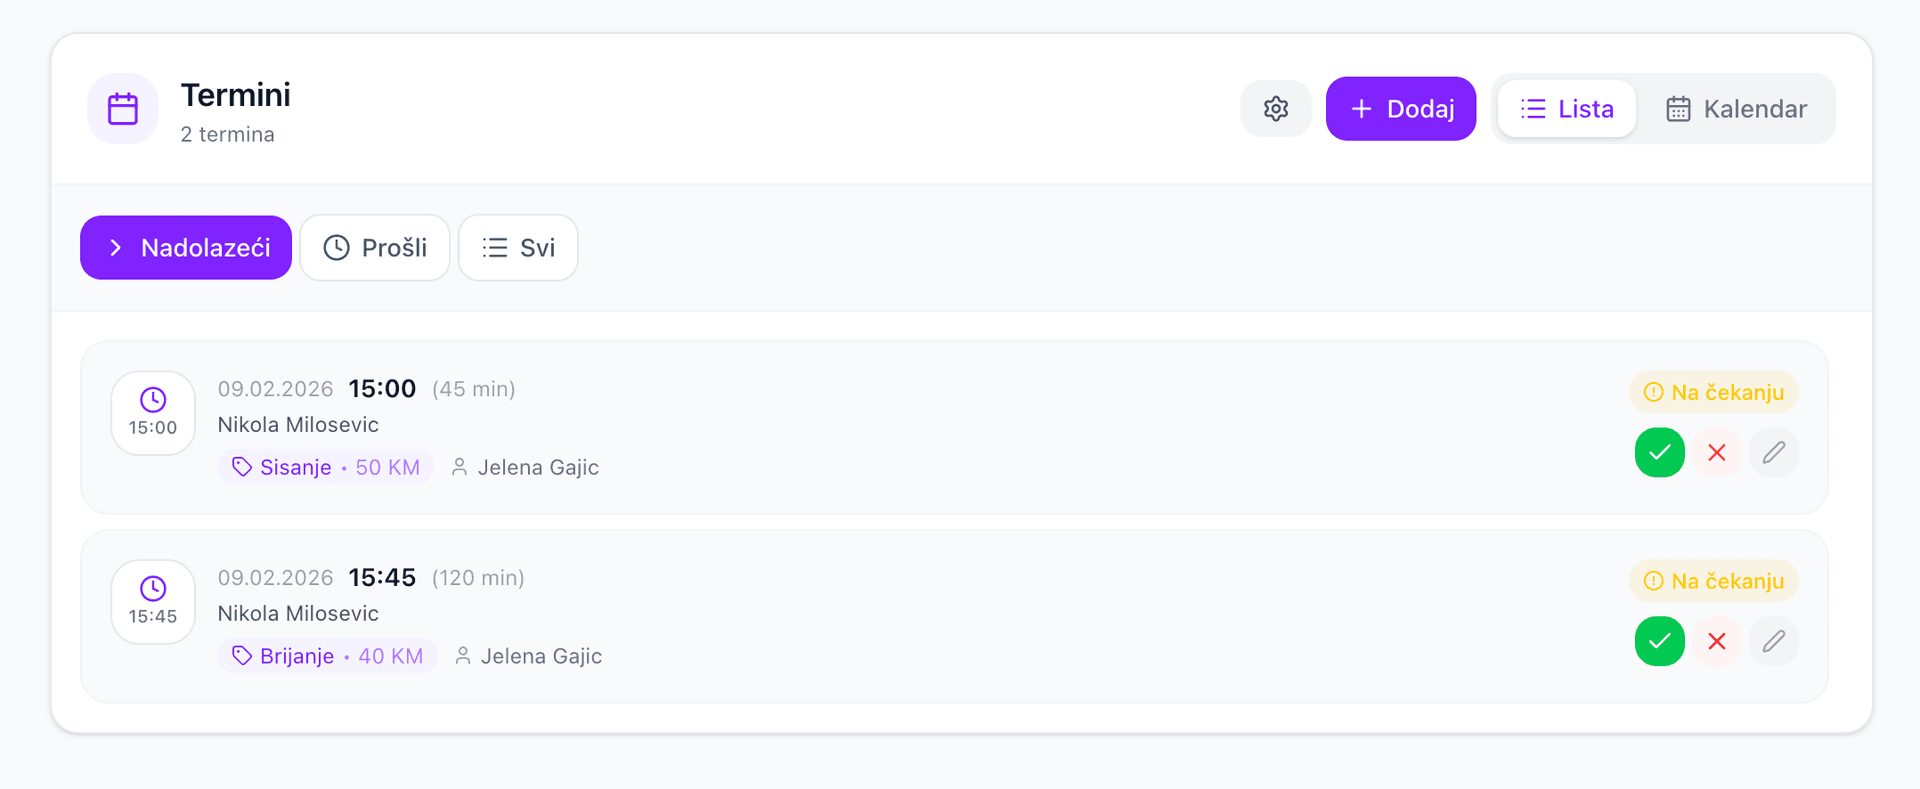
Task: Click the 15:00 clock time badge
Action: [153, 413]
